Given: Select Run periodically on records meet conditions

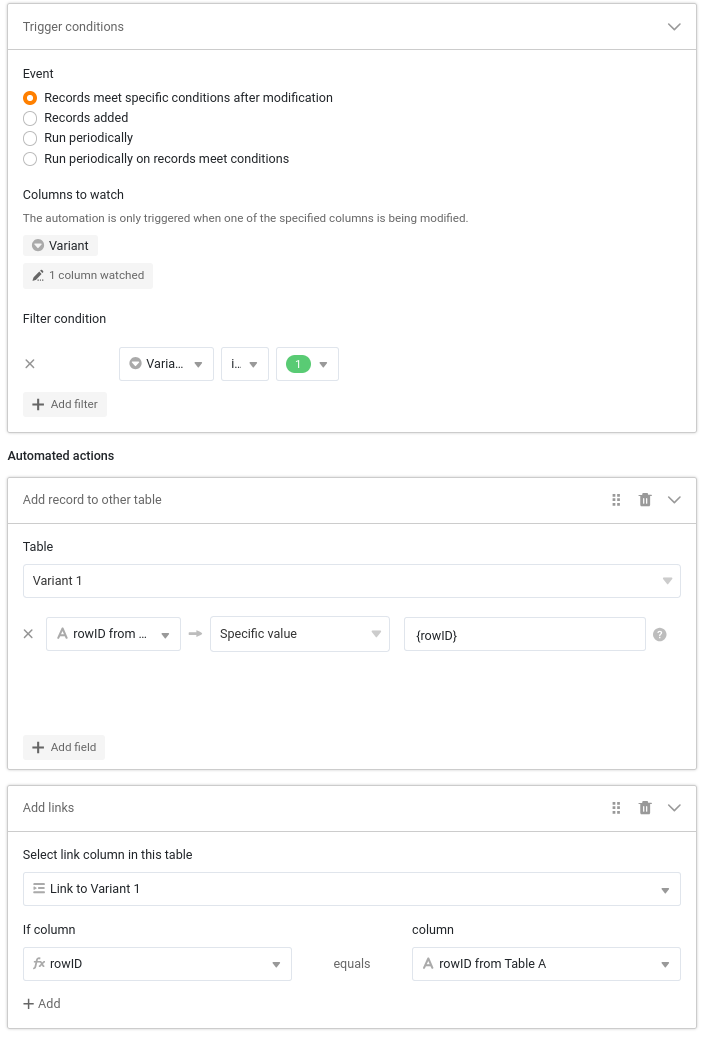Looking at the screenshot, I should click(x=30, y=159).
